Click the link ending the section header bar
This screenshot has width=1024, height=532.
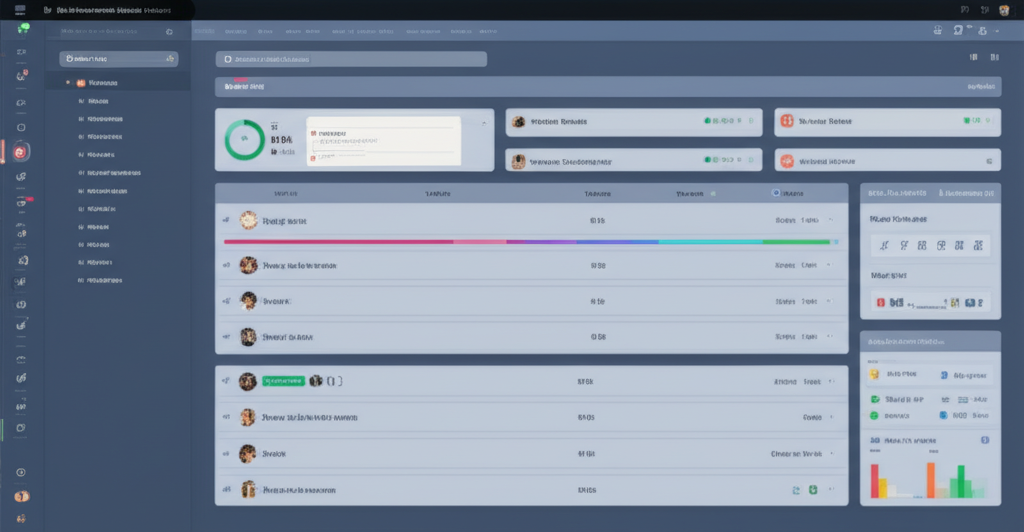(x=981, y=86)
